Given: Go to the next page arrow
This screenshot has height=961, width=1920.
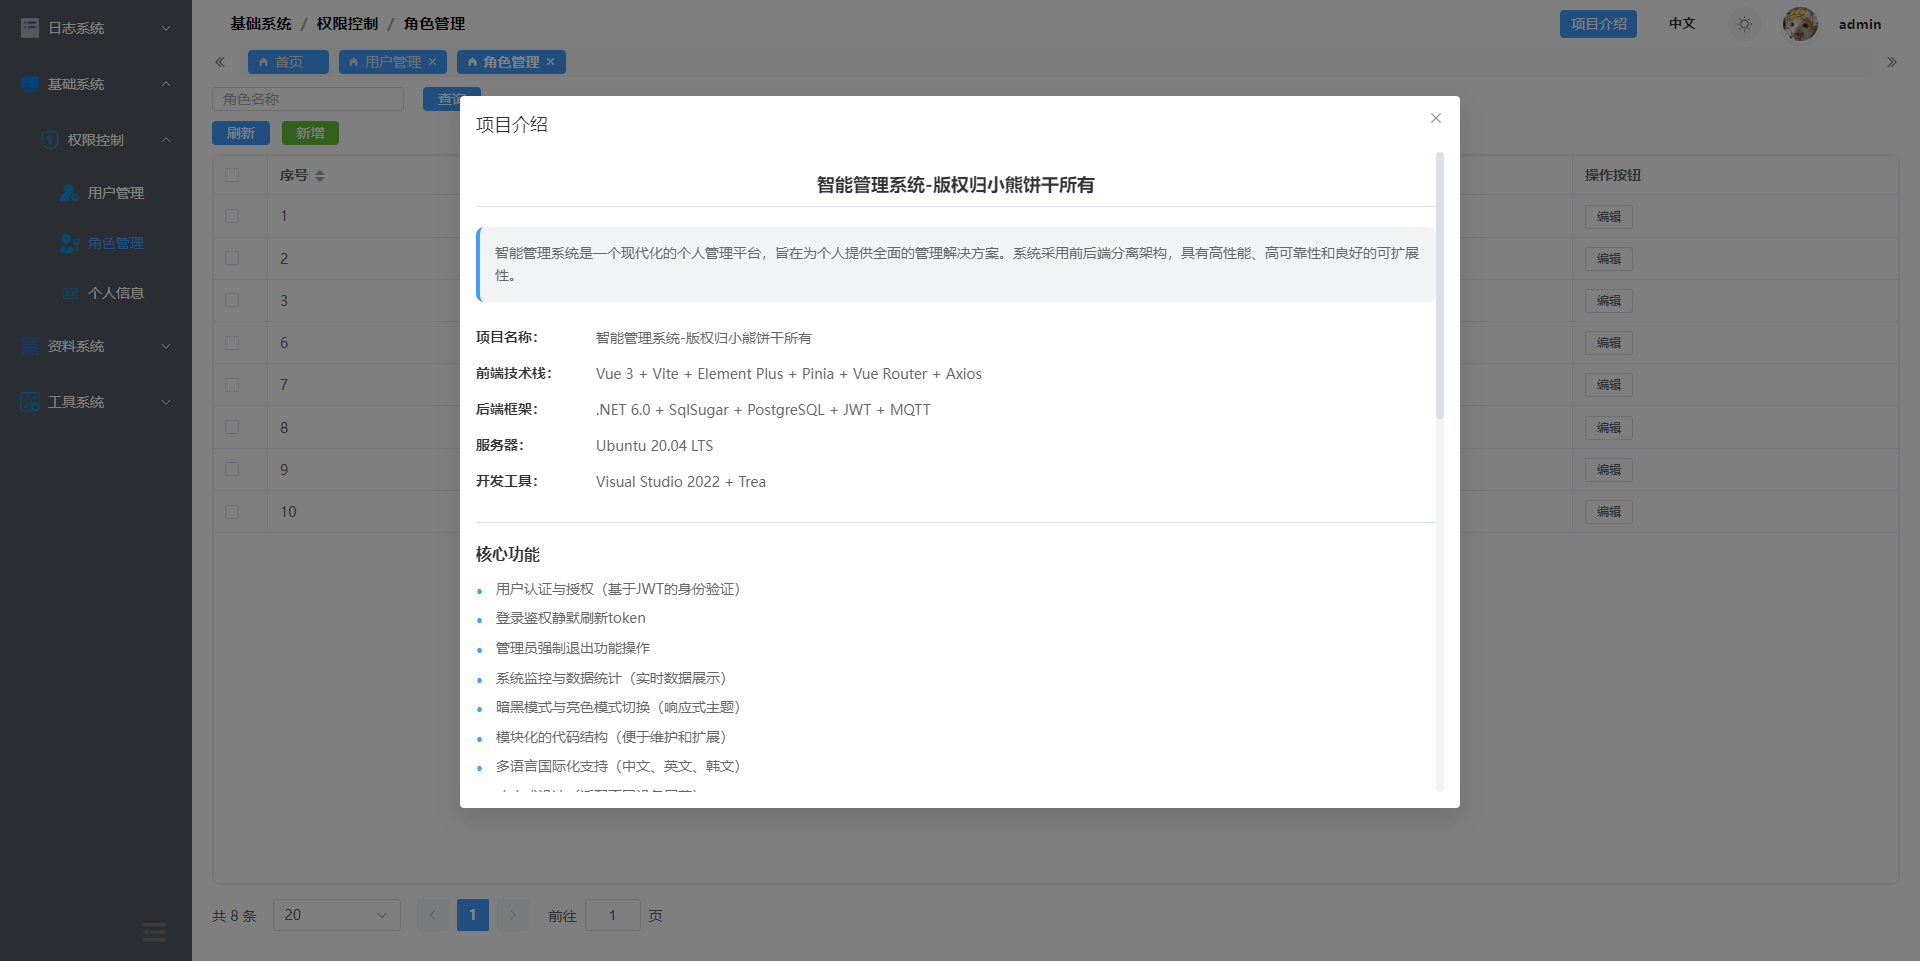Looking at the screenshot, I should click(513, 915).
